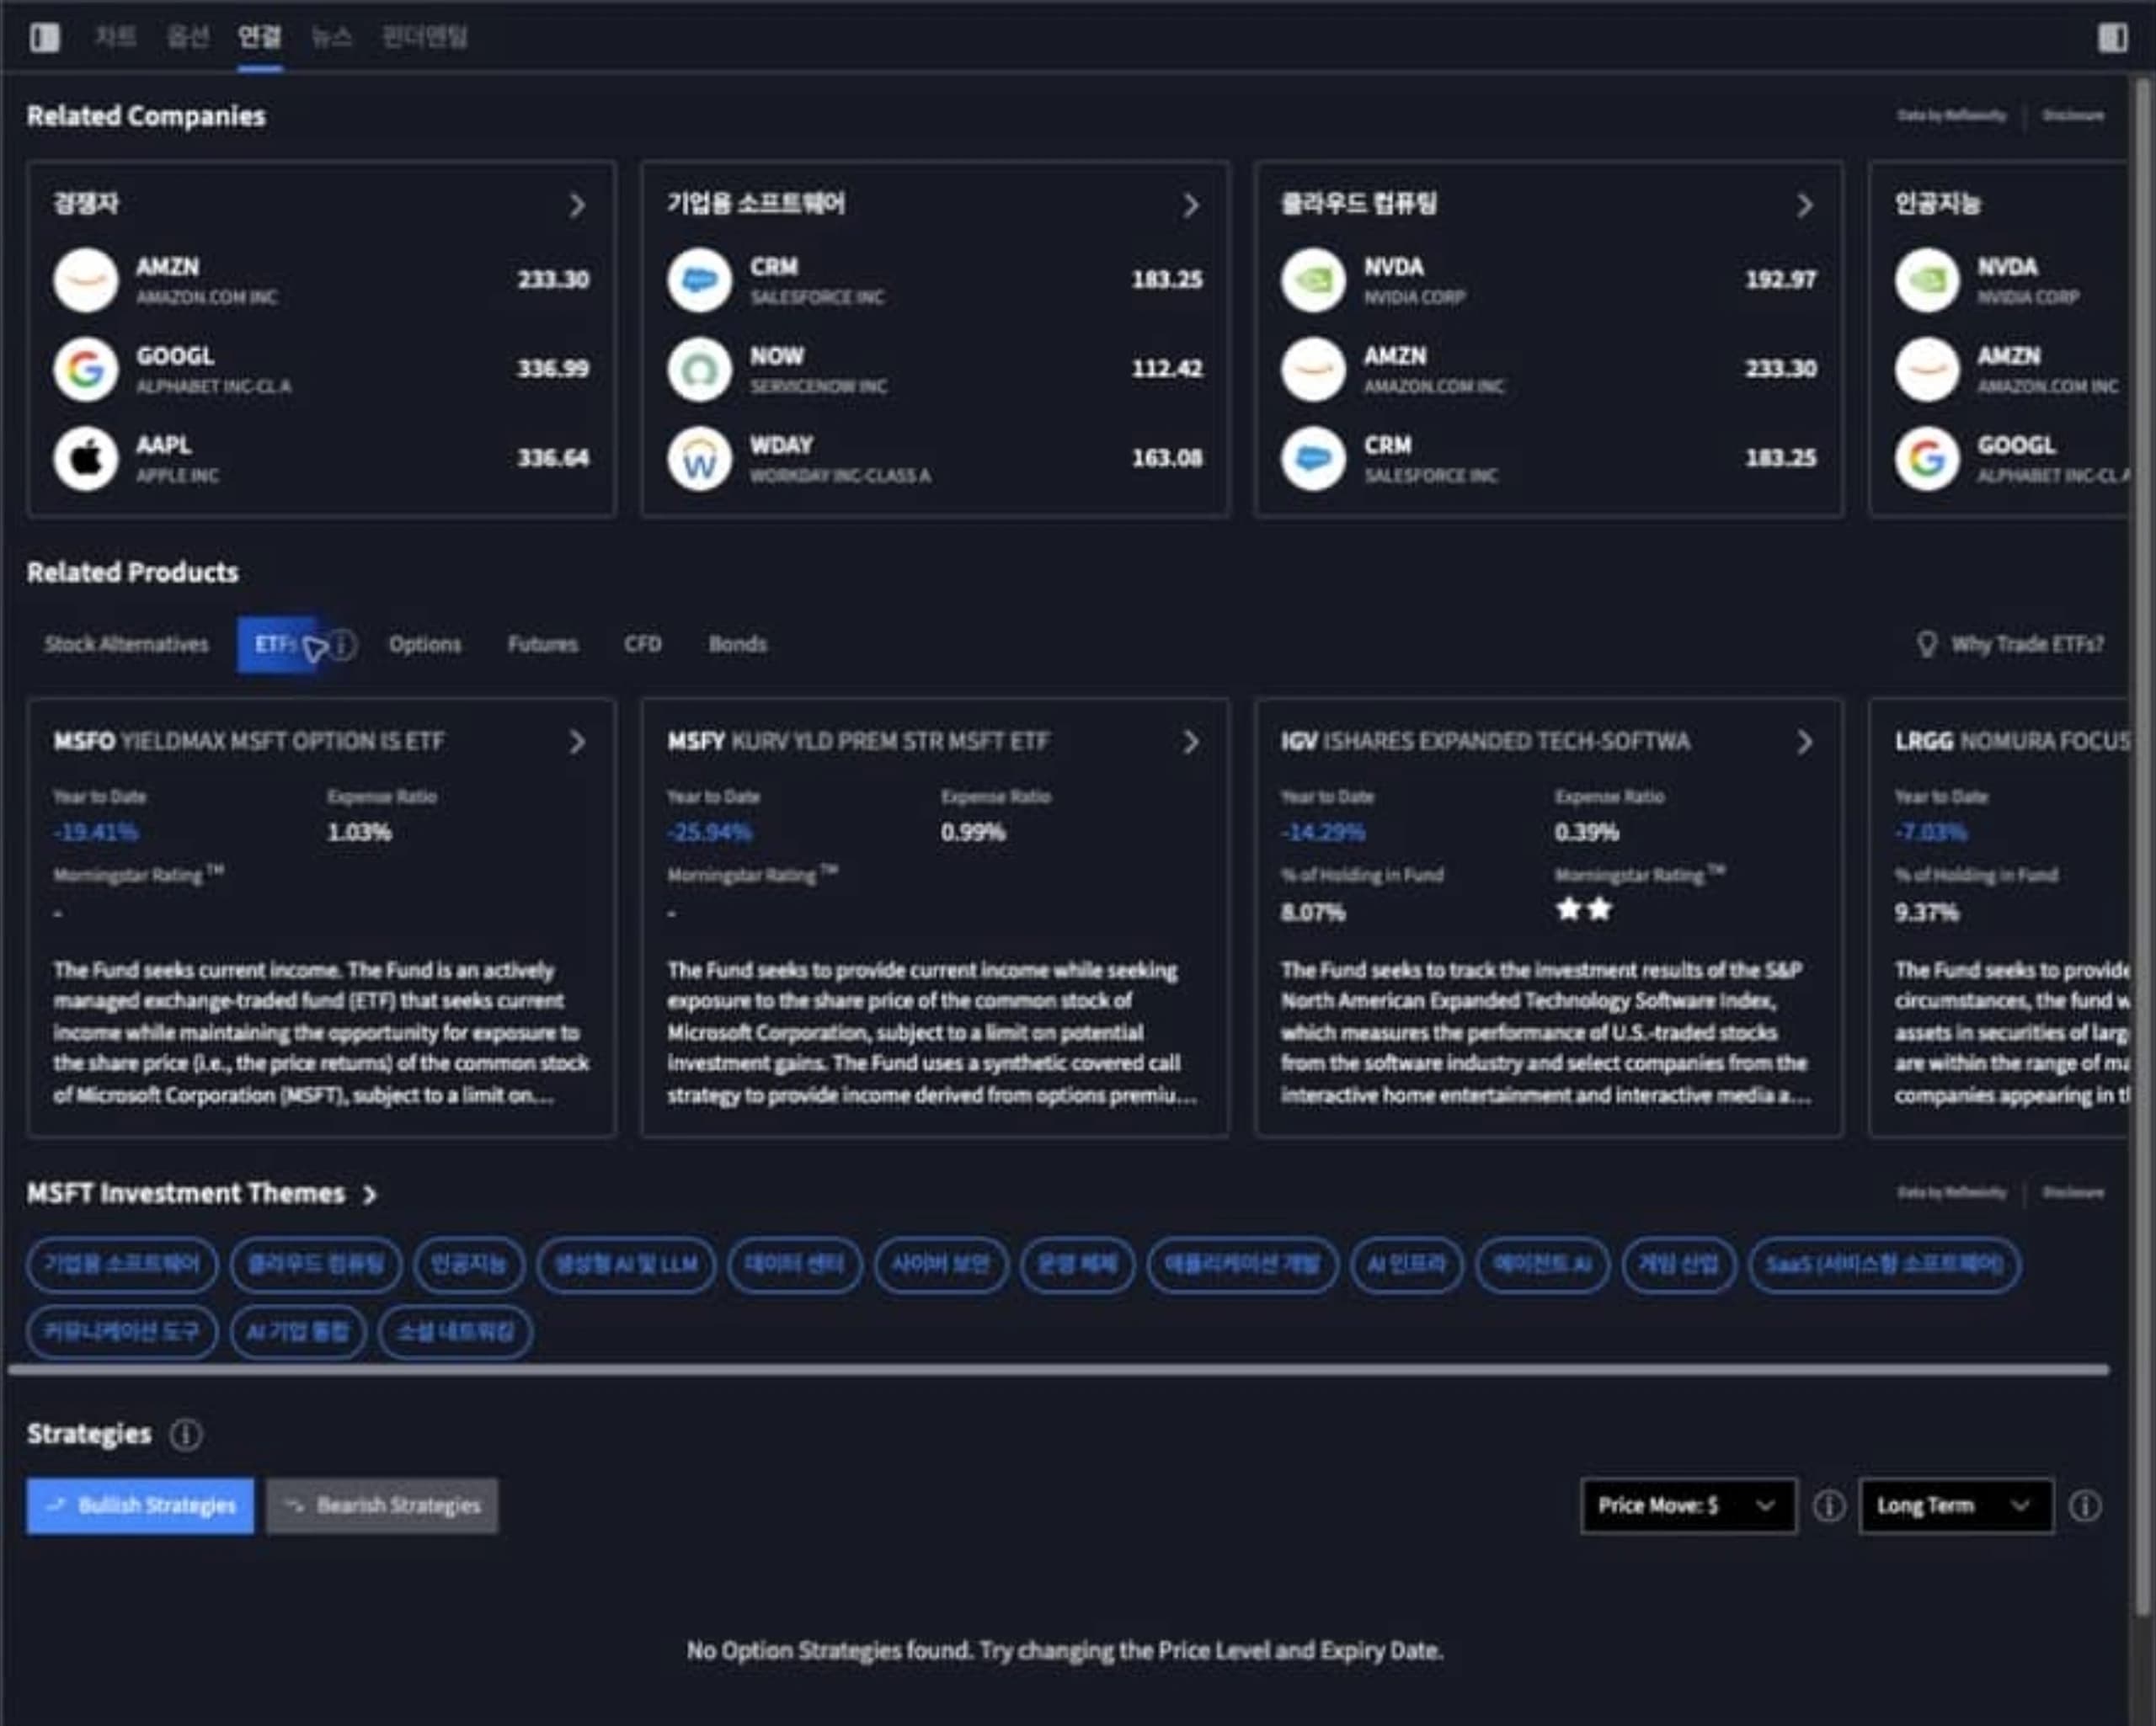2156x1726 pixels.
Task: Click the AMZN logo in the 경쟁자 card
Action: 86,280
